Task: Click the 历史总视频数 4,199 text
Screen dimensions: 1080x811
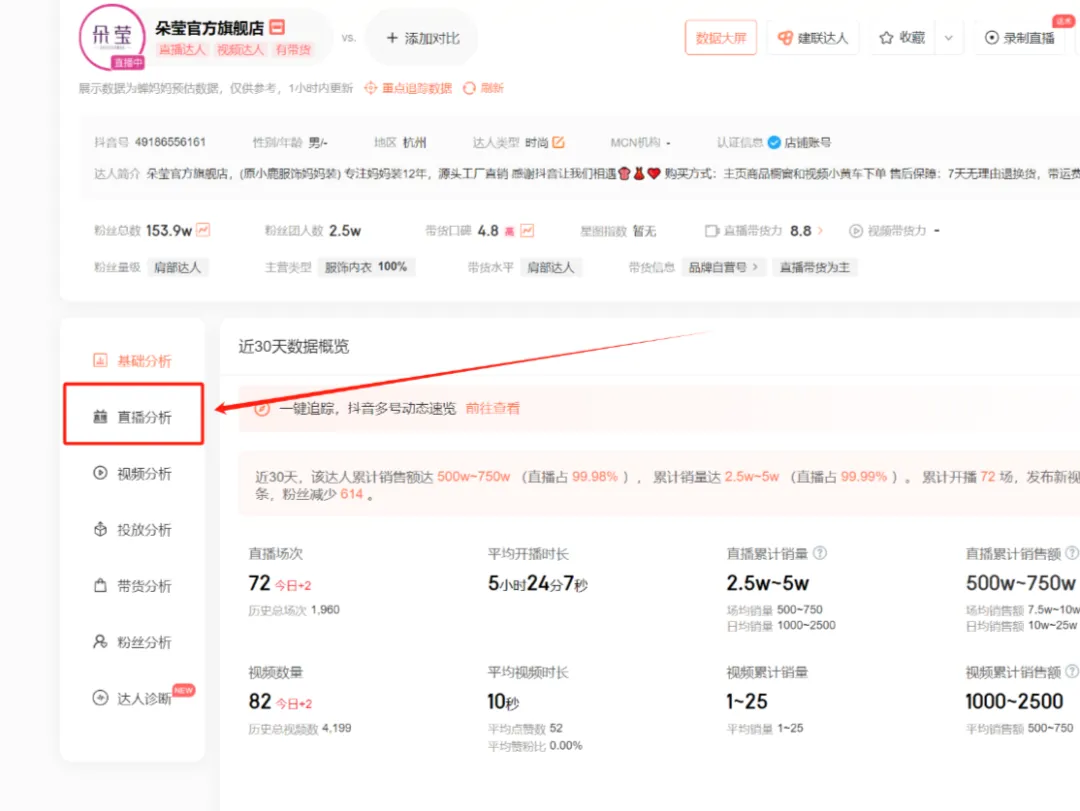Action: [x=300, y=728]
